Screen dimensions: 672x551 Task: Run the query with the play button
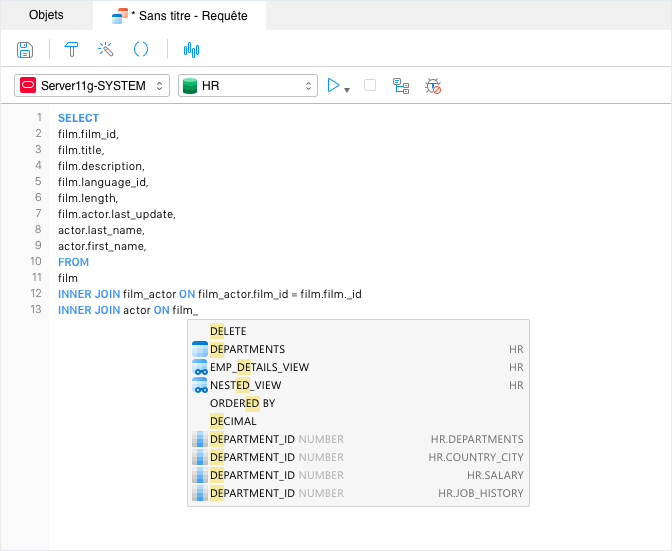(x=333, y=85)
